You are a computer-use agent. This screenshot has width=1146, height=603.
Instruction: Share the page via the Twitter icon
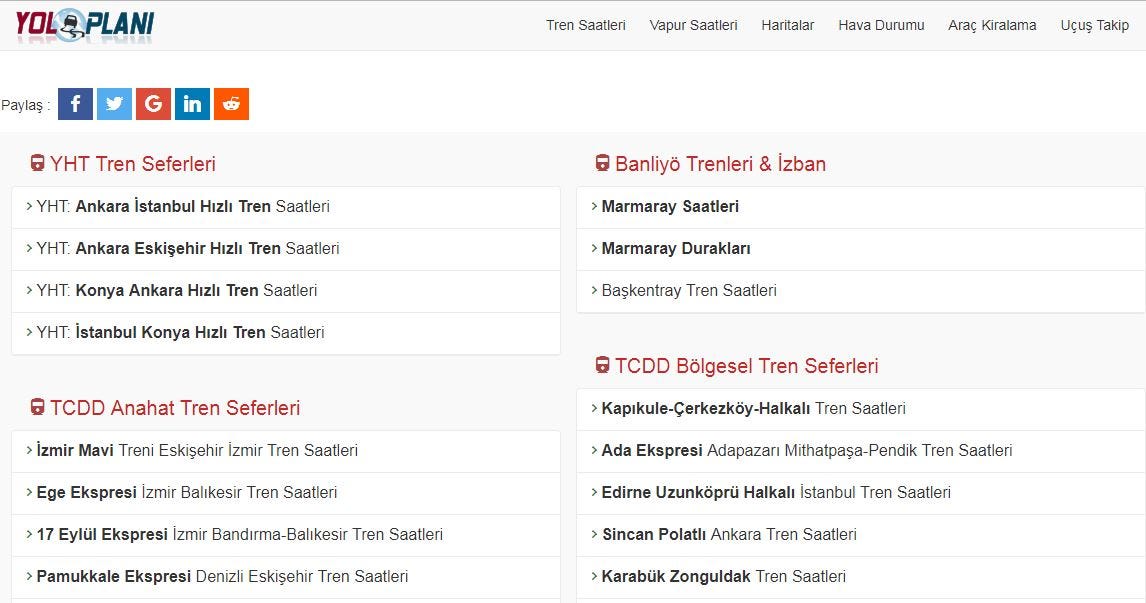click(114, 103)
